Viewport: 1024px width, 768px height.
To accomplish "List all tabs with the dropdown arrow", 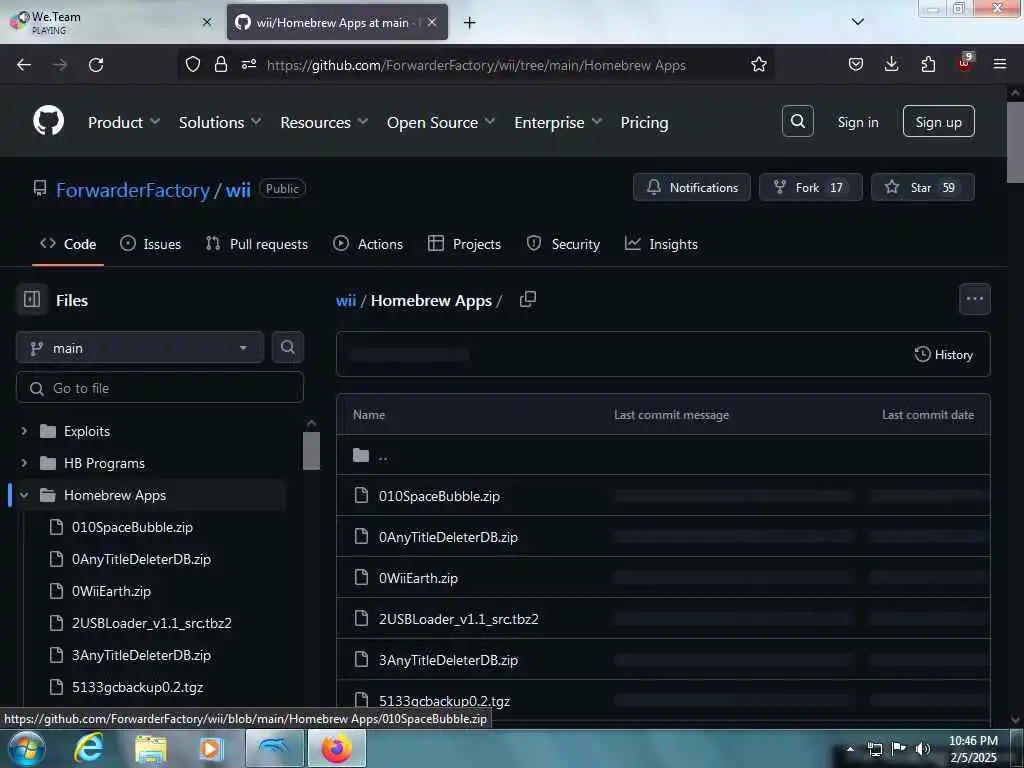I will [857, 22].
